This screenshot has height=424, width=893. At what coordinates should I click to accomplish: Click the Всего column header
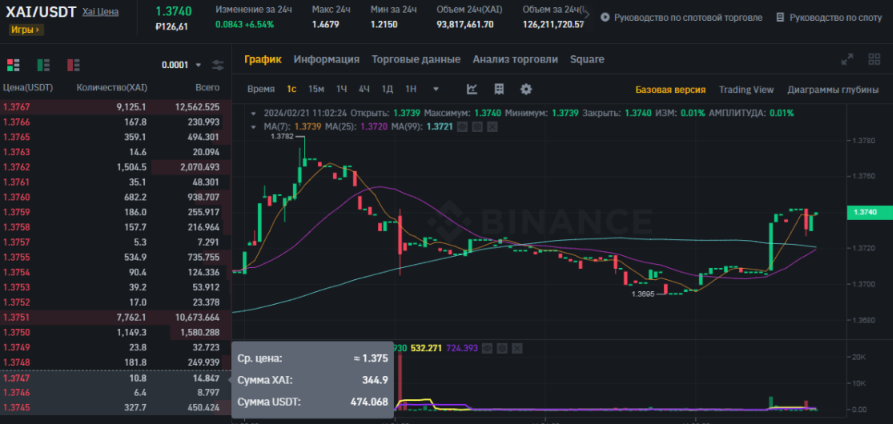point(208,88)
